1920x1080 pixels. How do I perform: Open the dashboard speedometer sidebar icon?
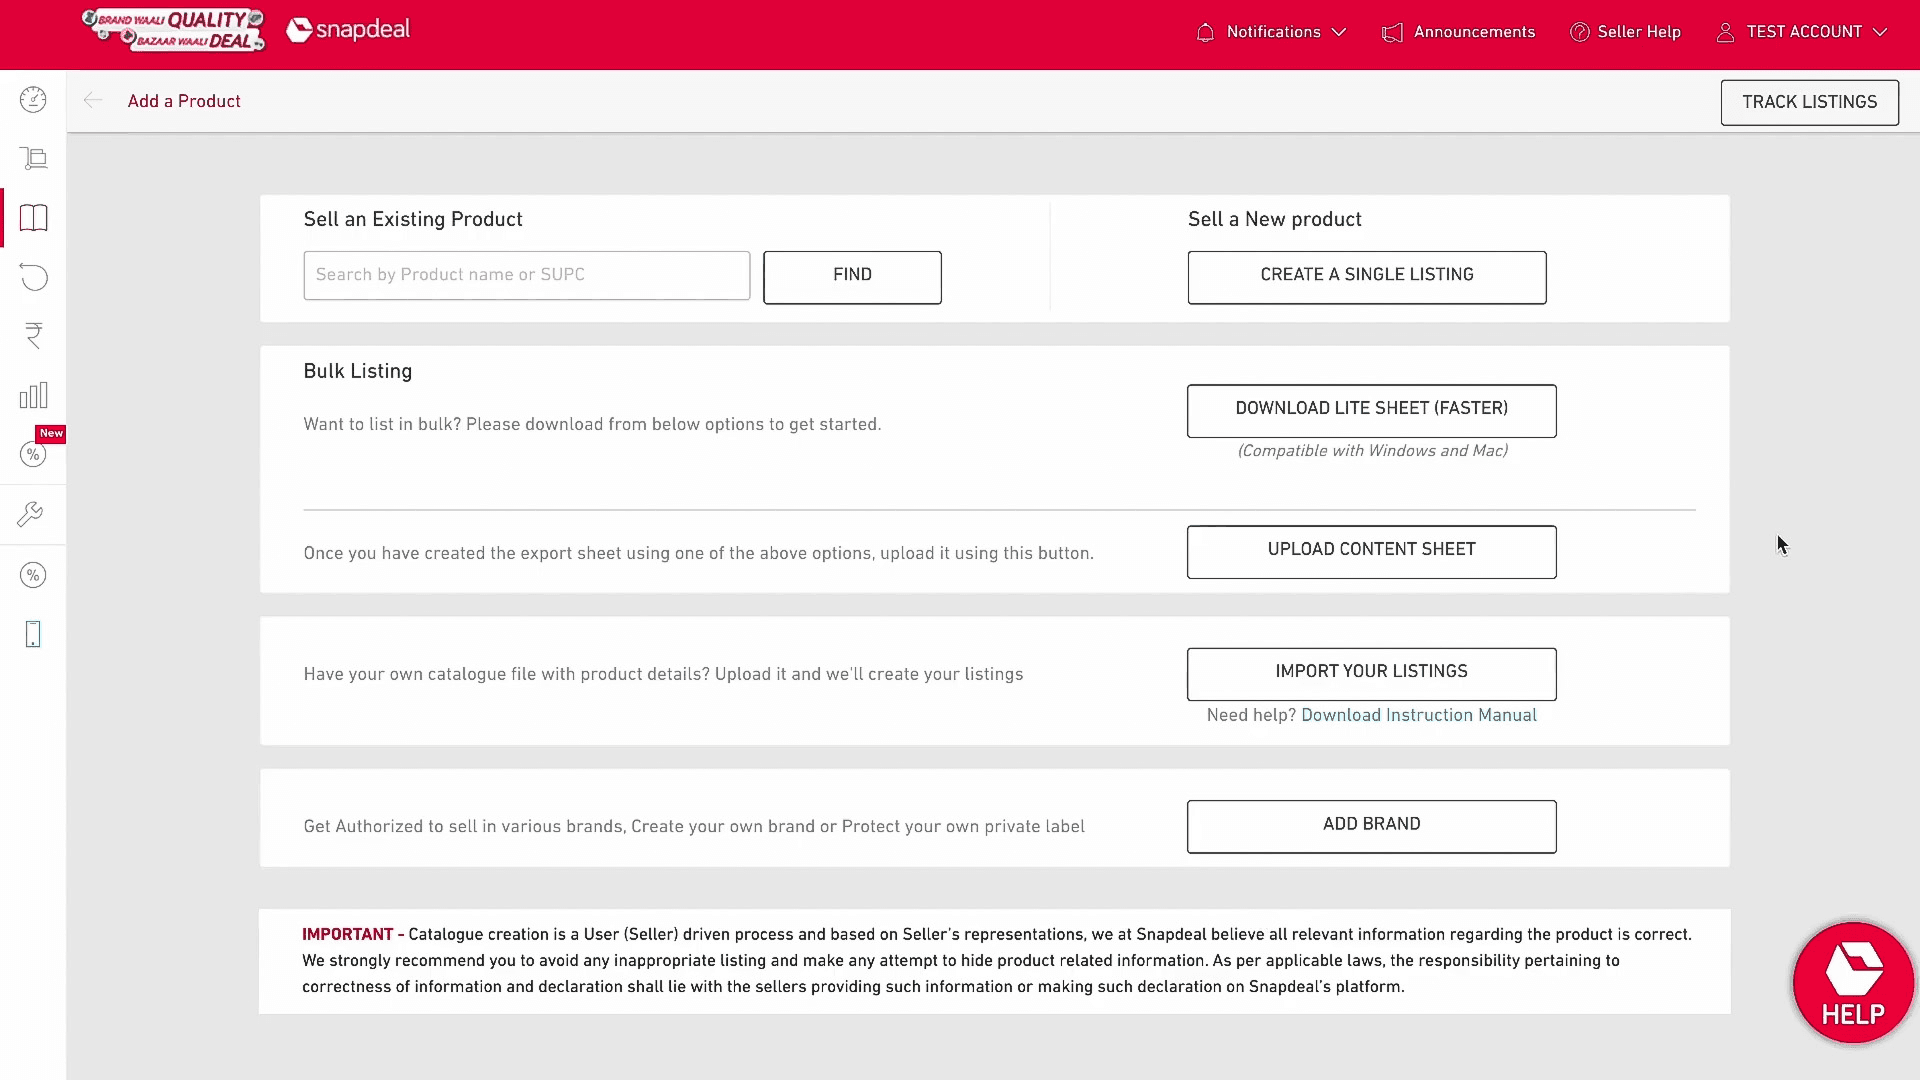click(33, 100)
